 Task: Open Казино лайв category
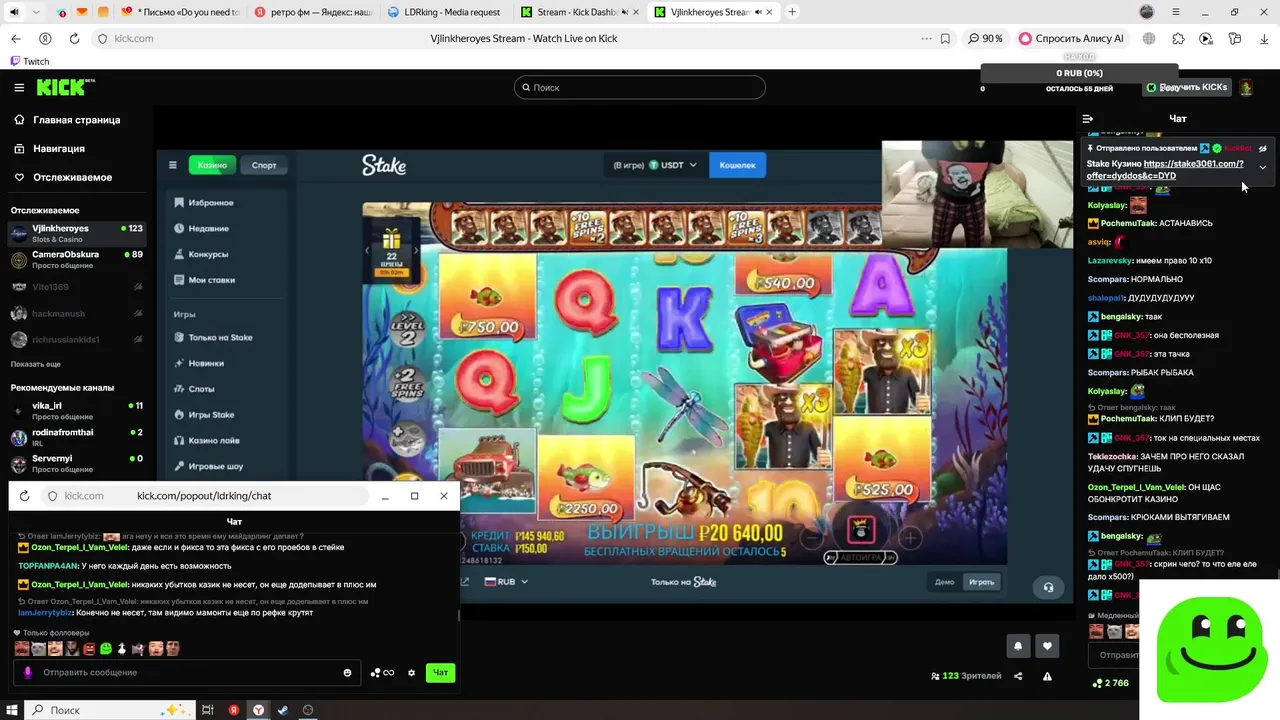(206, 441)
